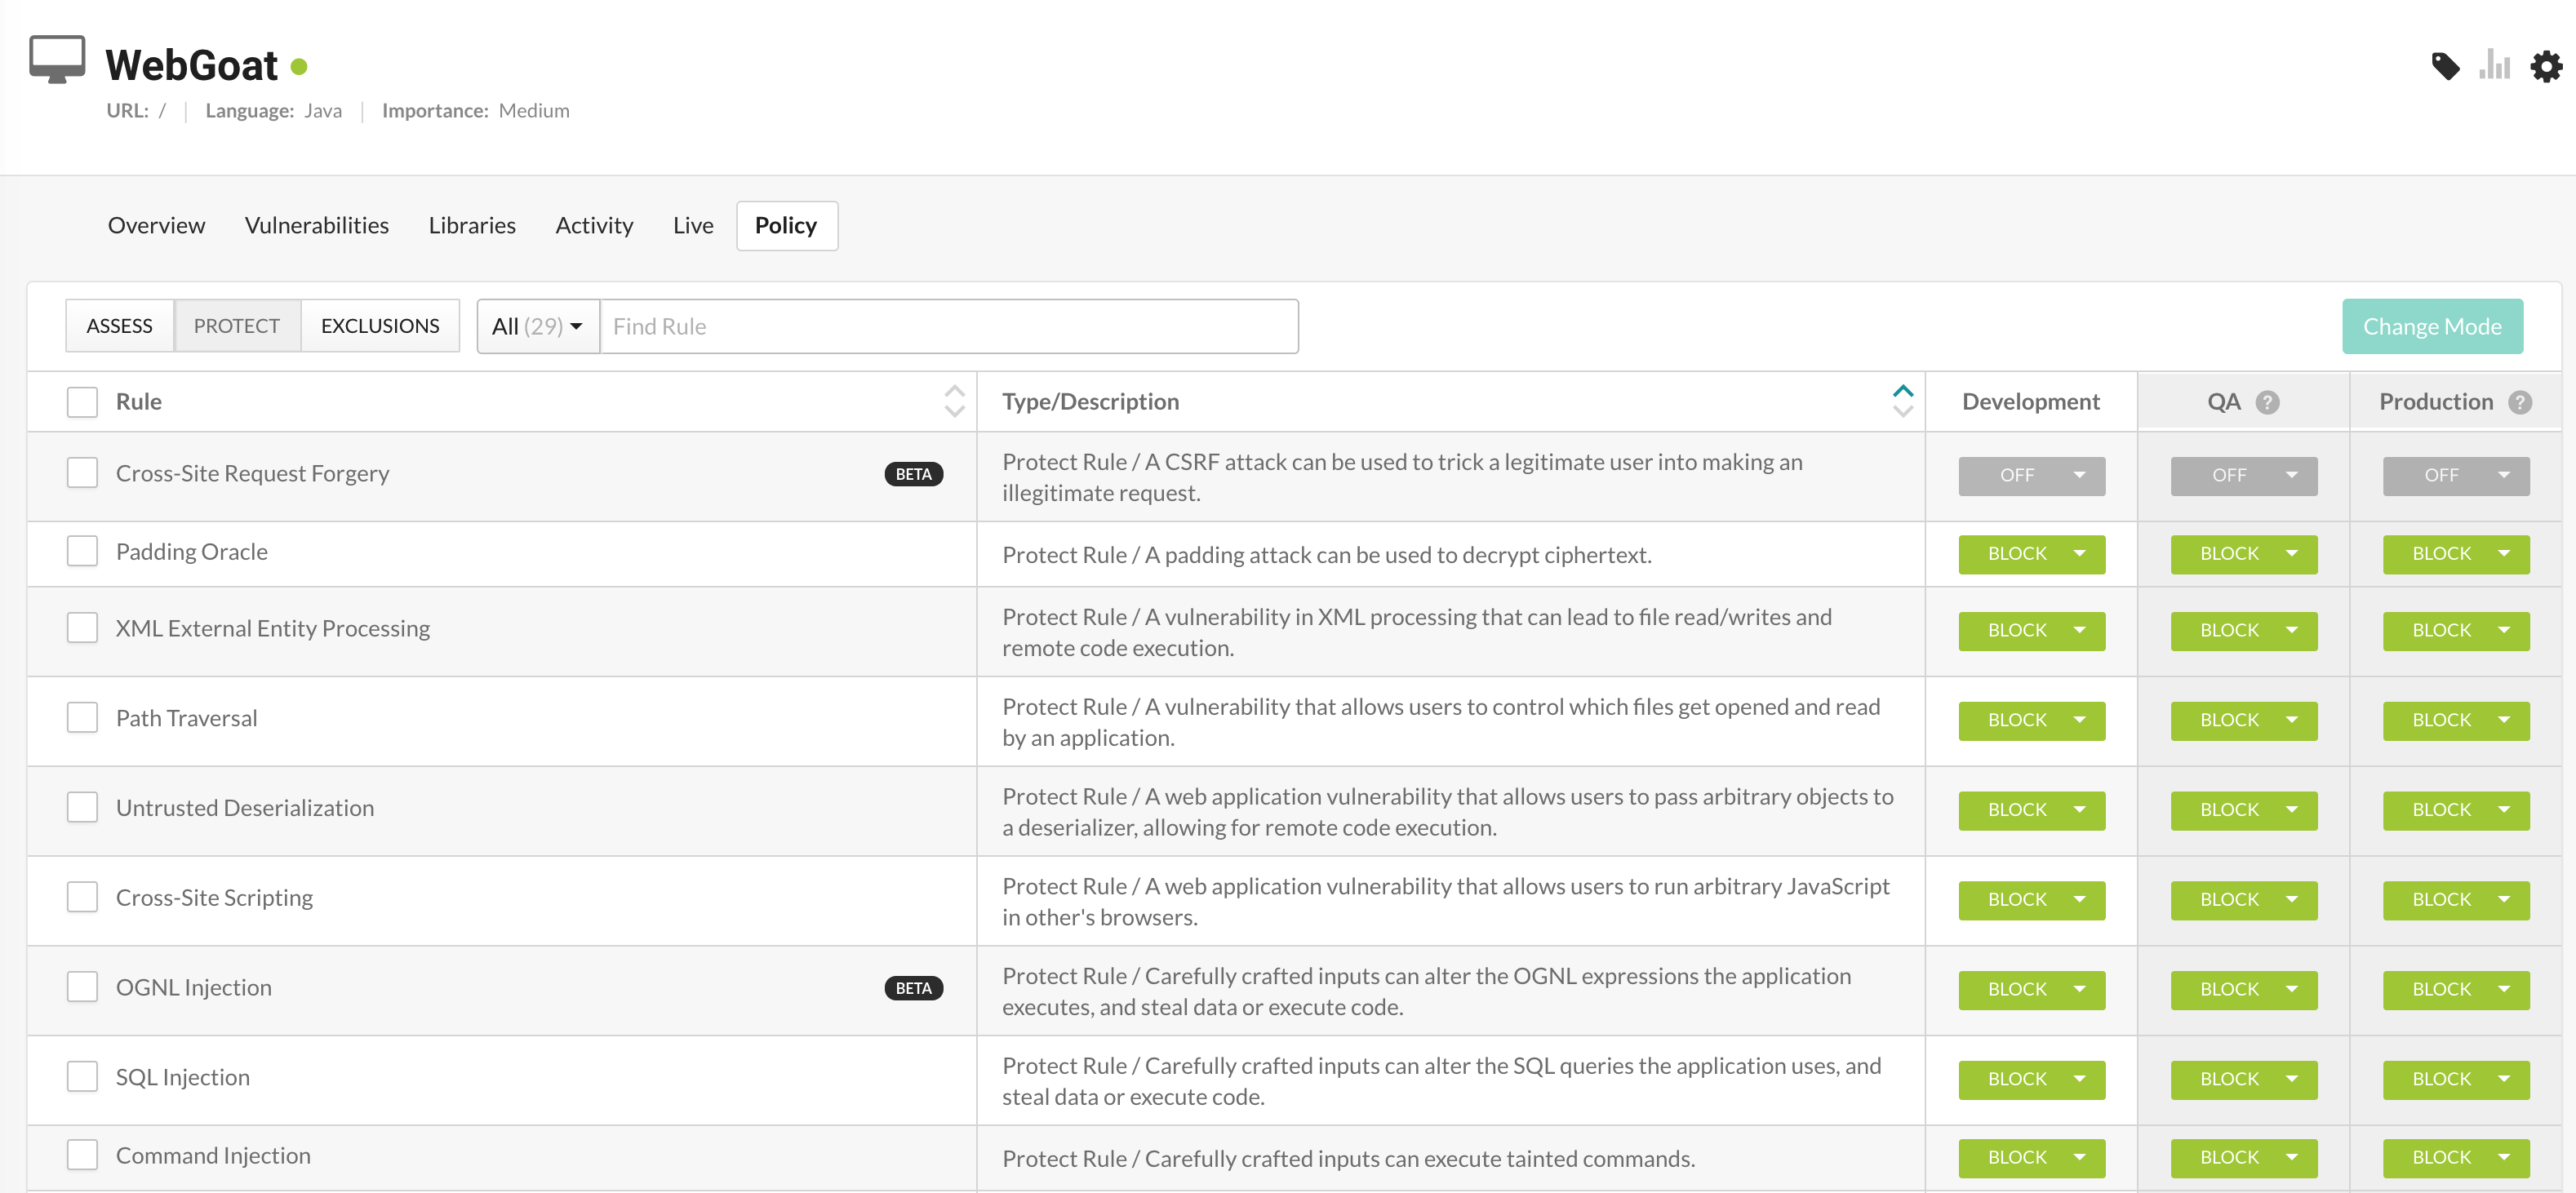The width and height of the screenshot is (2576, 1193).
Task: Open the XML External Entity Processing rule
Action: [x=272, y=628]
